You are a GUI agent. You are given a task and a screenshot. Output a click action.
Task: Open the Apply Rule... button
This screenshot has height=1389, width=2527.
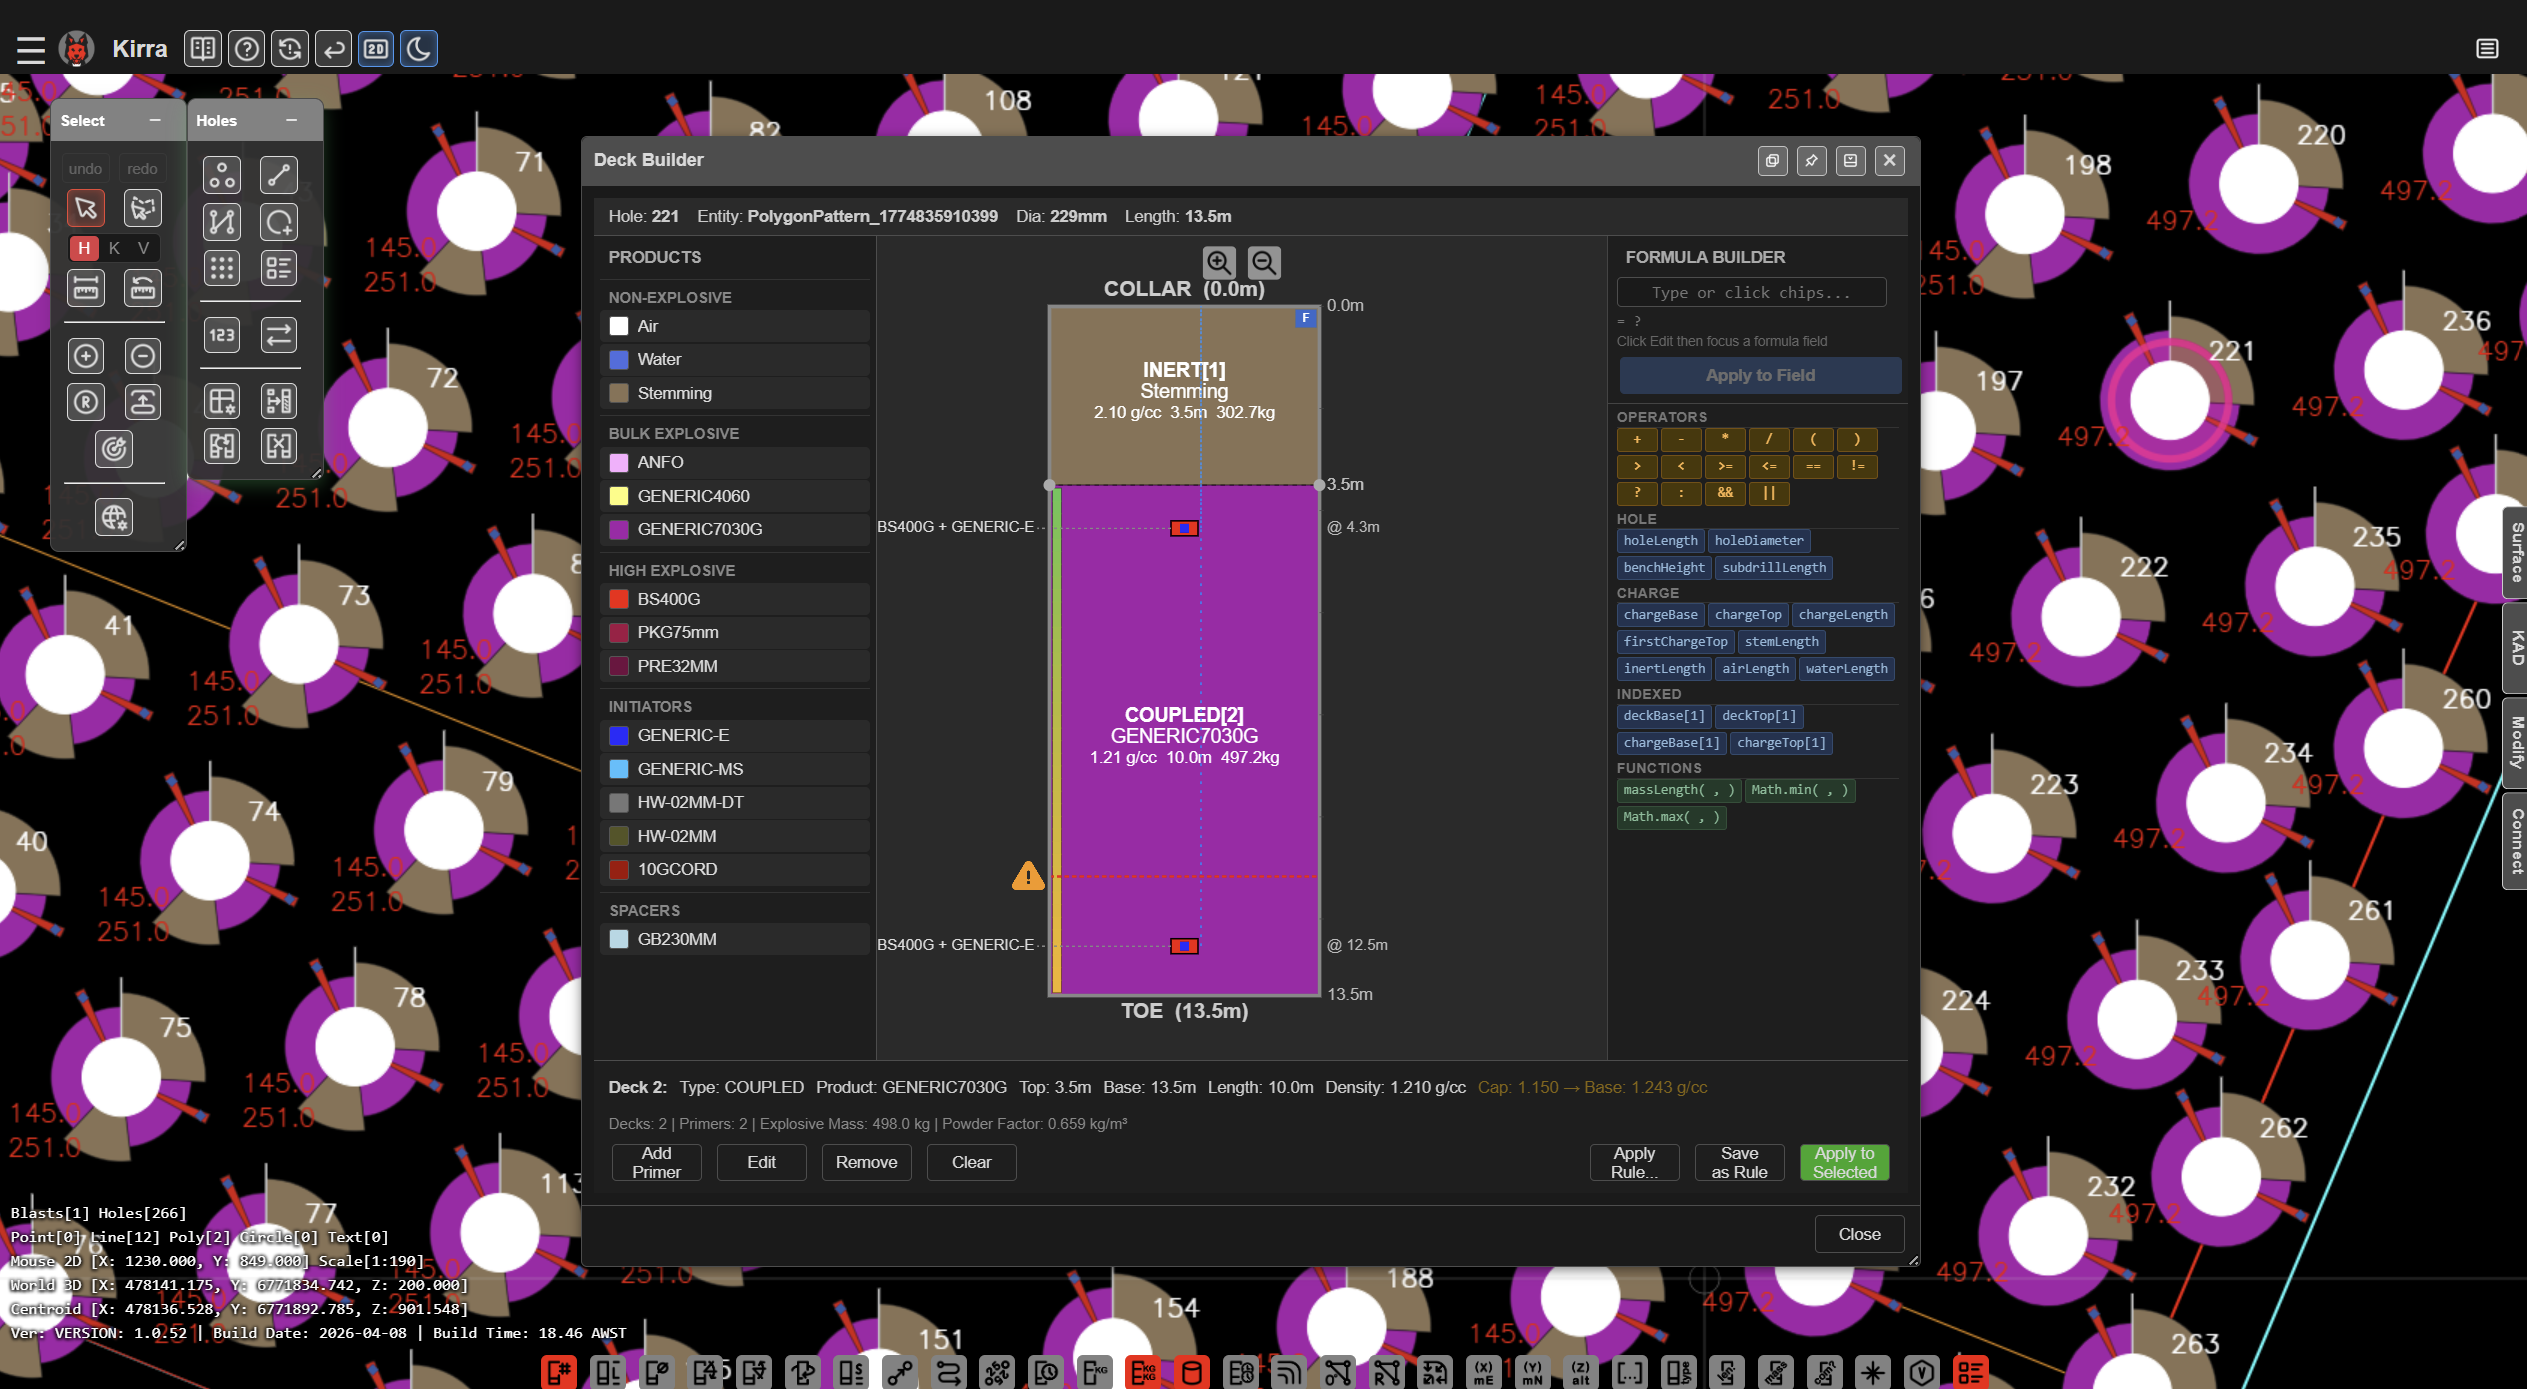tap(1634, 1162)
